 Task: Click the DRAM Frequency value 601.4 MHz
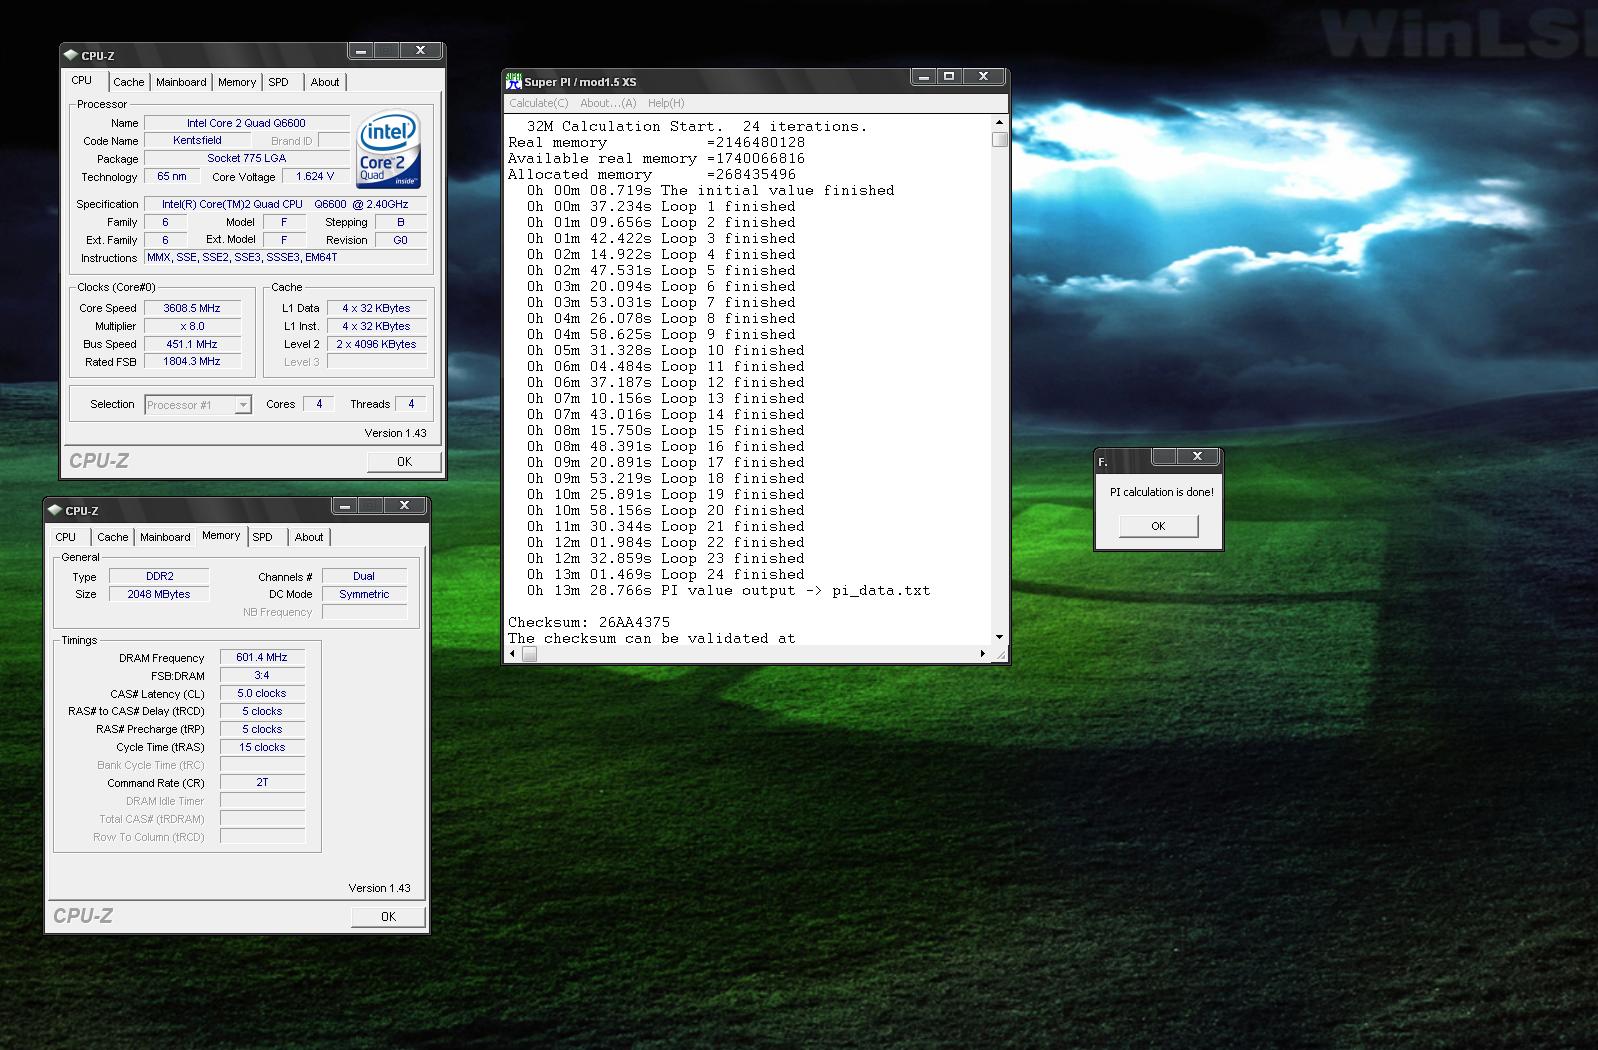(x=262, y=657)
